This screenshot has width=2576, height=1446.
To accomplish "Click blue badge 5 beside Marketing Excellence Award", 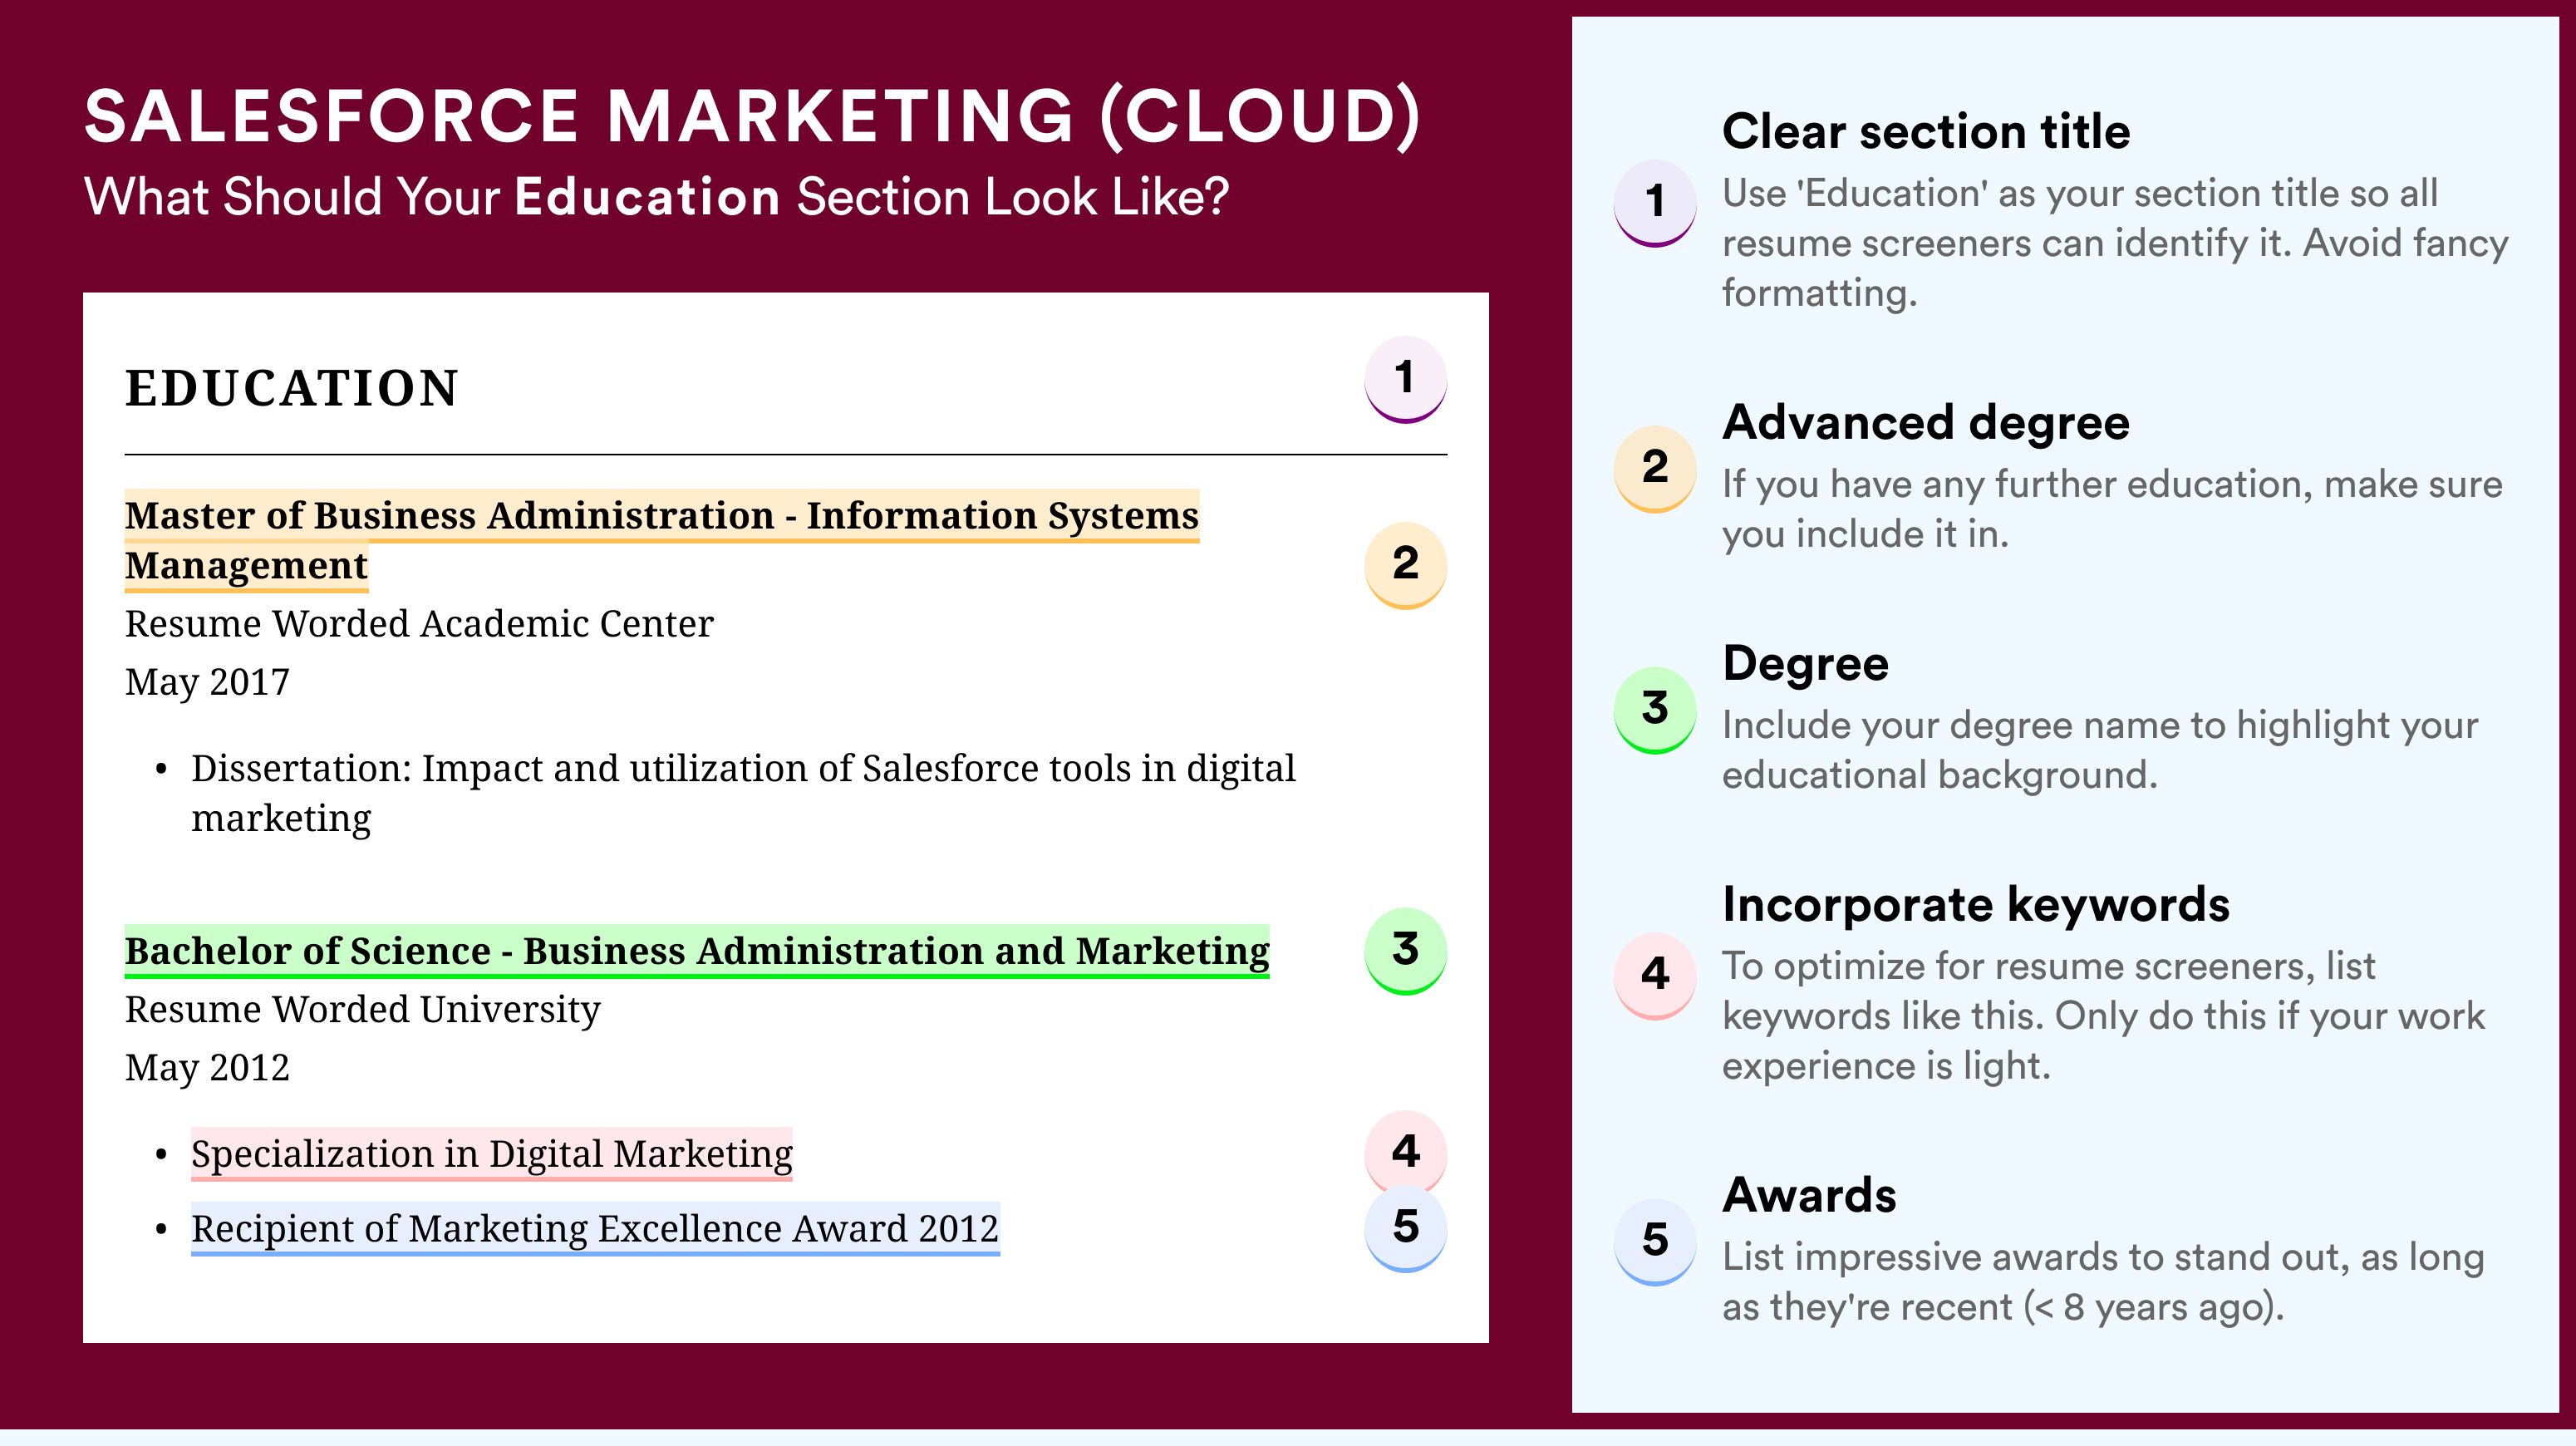I will [x=1405, y=1228].
